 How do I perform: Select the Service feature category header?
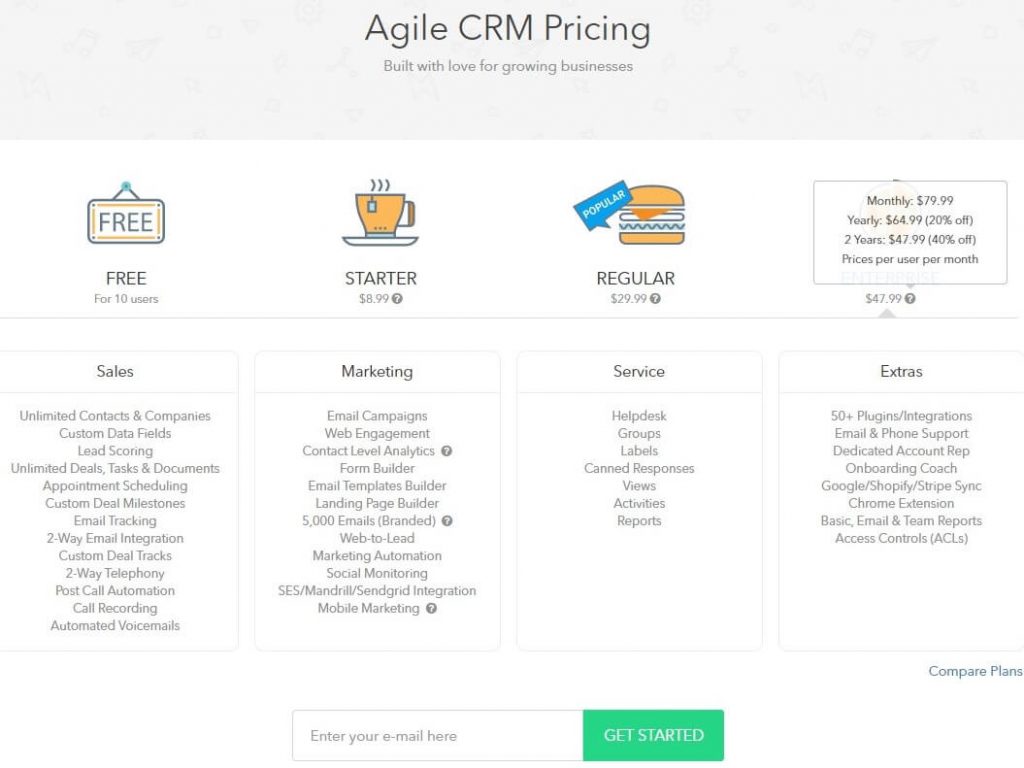pyautogui.click(x=638, y=371)
